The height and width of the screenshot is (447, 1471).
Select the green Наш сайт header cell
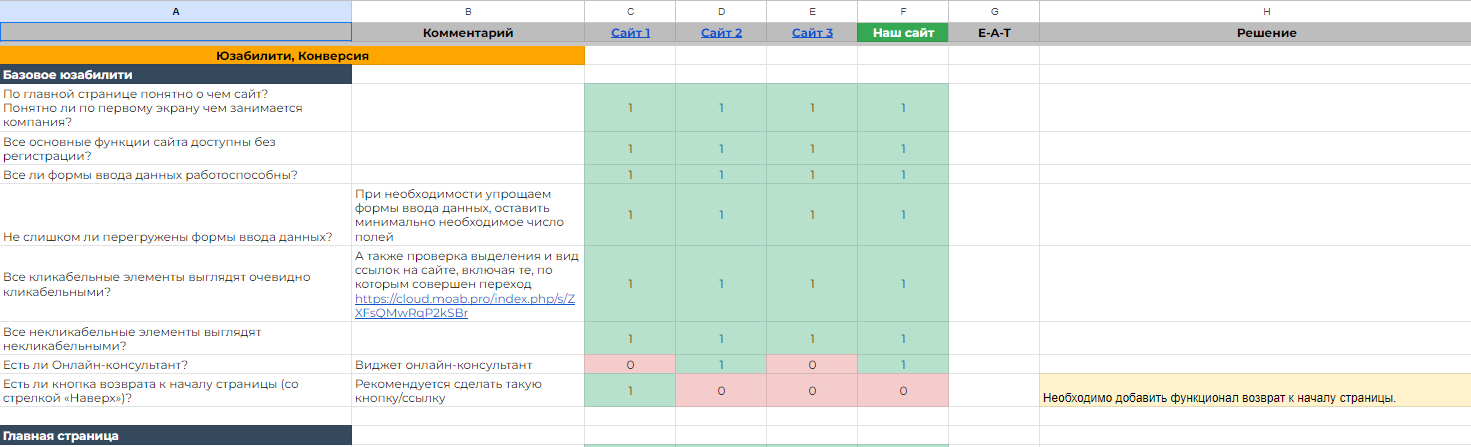click(903, 33)
